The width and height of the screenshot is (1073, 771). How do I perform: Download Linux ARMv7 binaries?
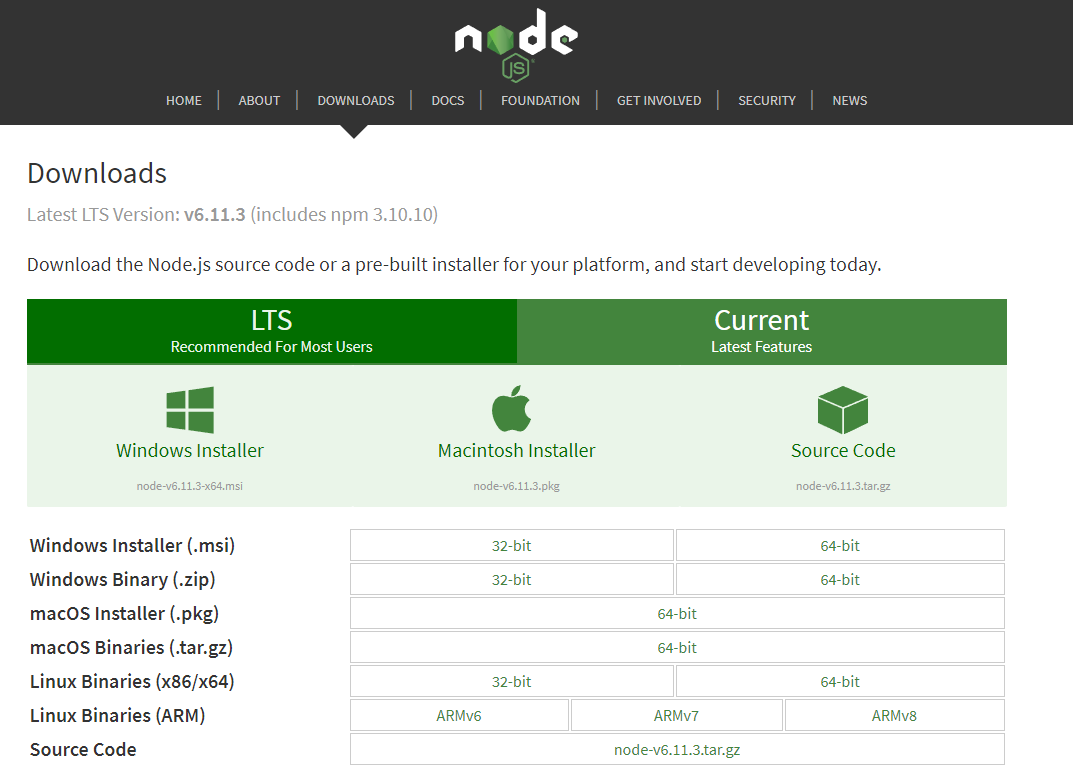[677, 716]
